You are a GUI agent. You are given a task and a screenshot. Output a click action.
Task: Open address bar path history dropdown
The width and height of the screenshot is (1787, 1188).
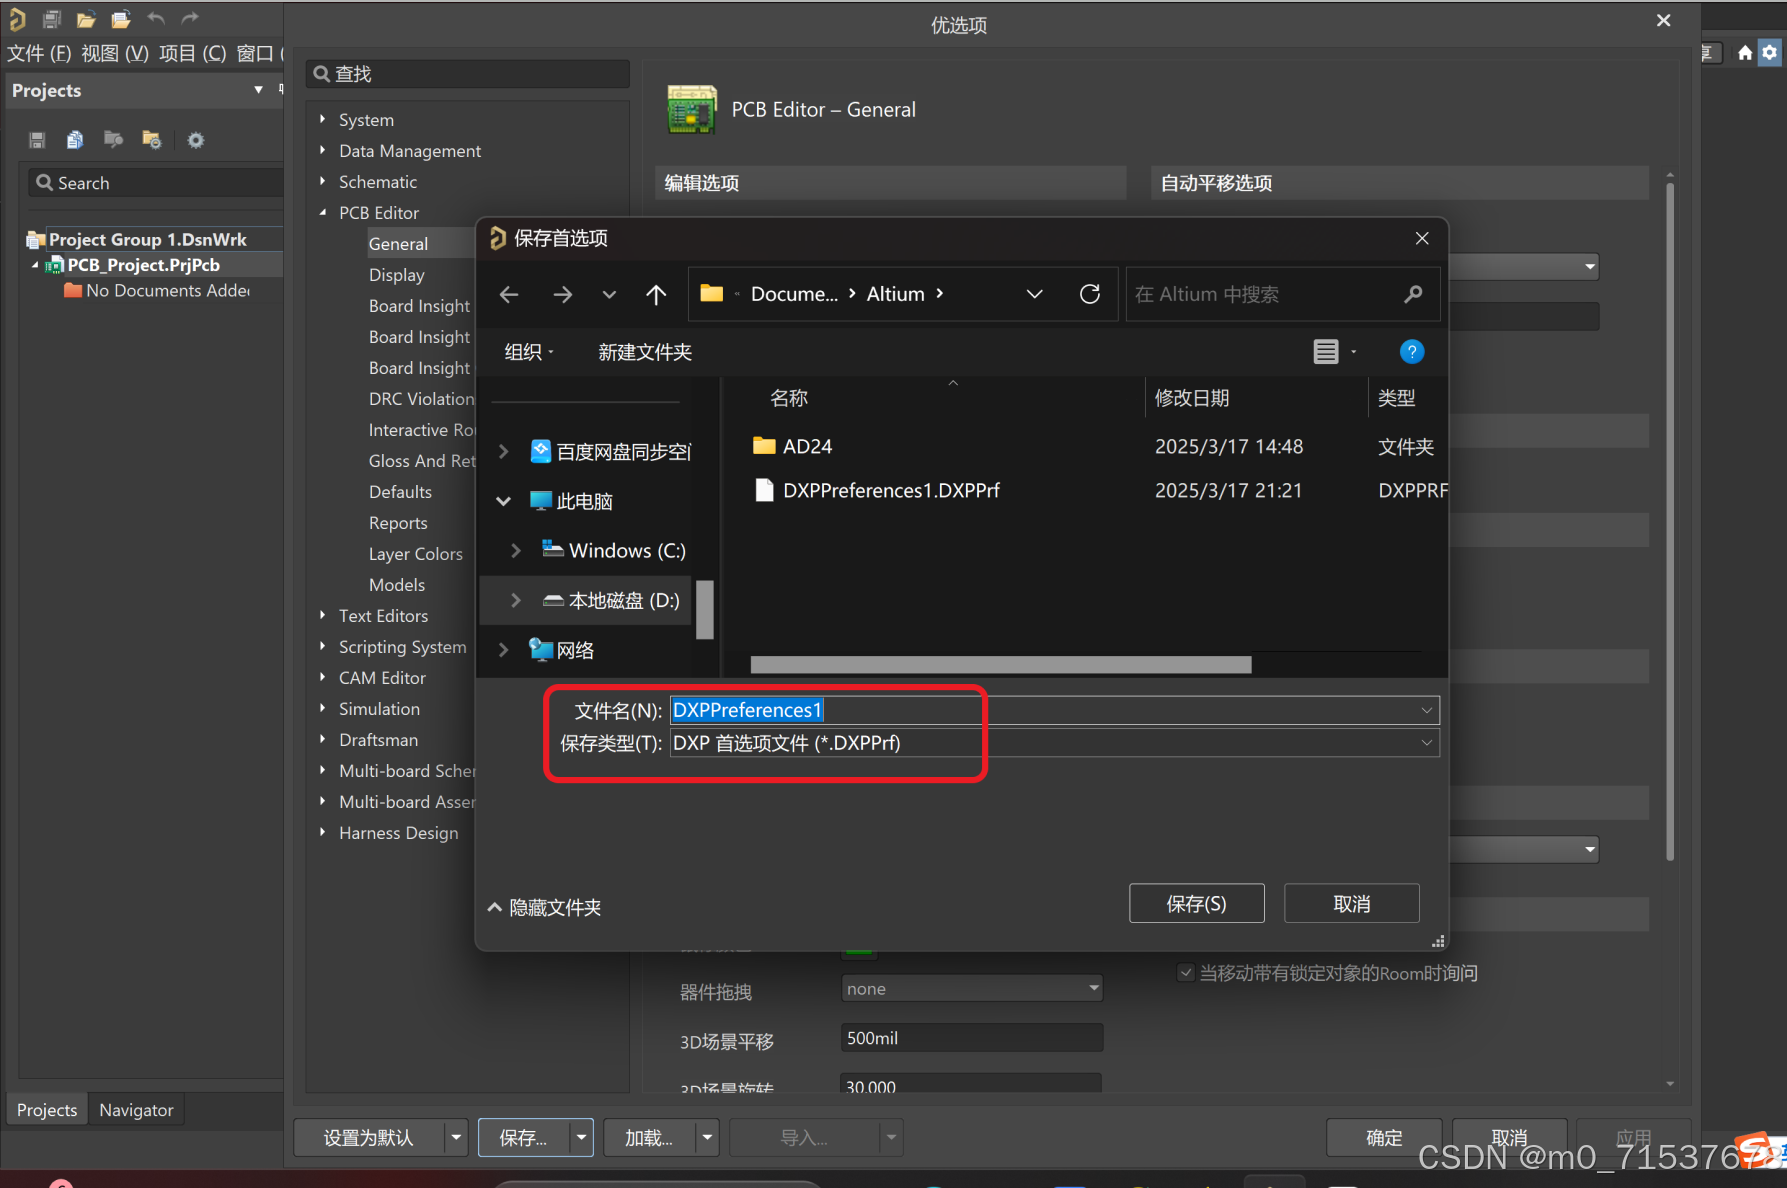(x=1035, y=294)
